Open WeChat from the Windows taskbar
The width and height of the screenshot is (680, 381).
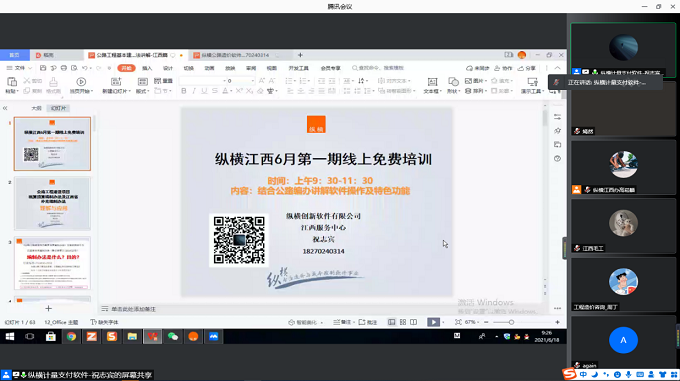(x=173, y=336)
